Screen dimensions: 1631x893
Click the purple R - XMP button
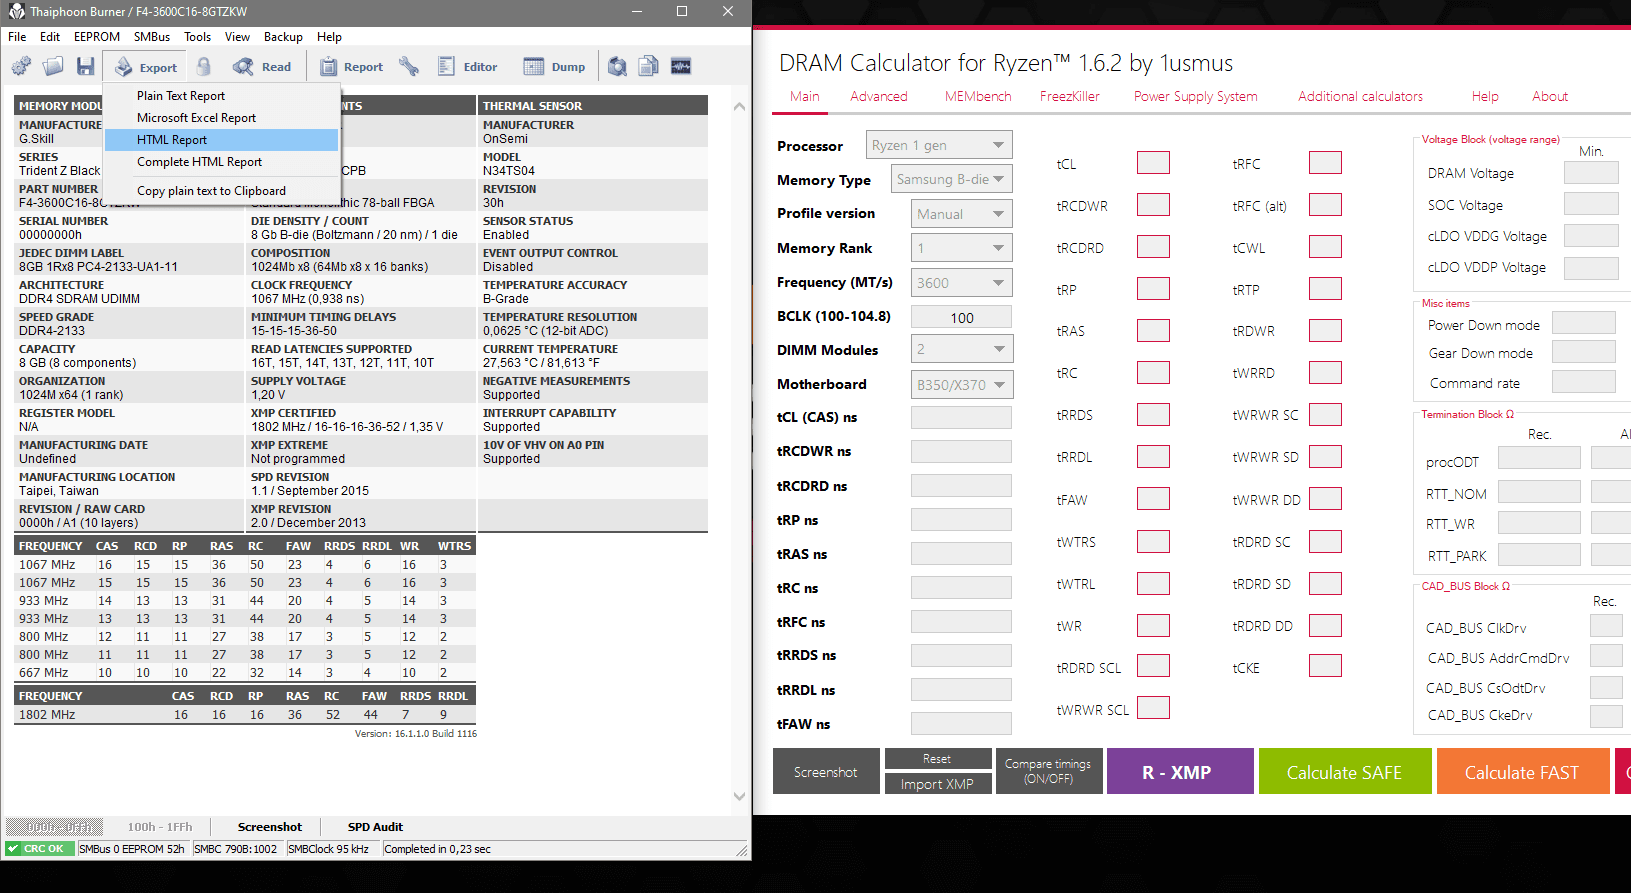tap(1180, 772)
